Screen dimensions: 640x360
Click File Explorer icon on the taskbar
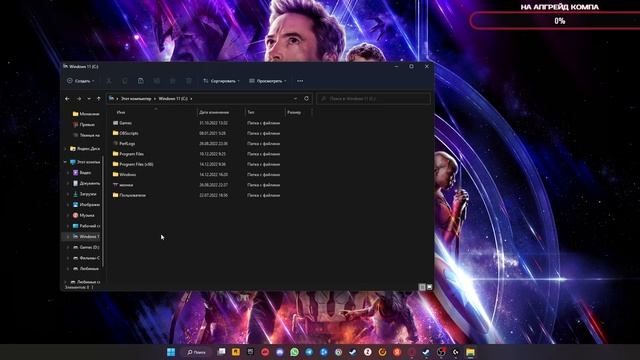(x=470, y=352)
